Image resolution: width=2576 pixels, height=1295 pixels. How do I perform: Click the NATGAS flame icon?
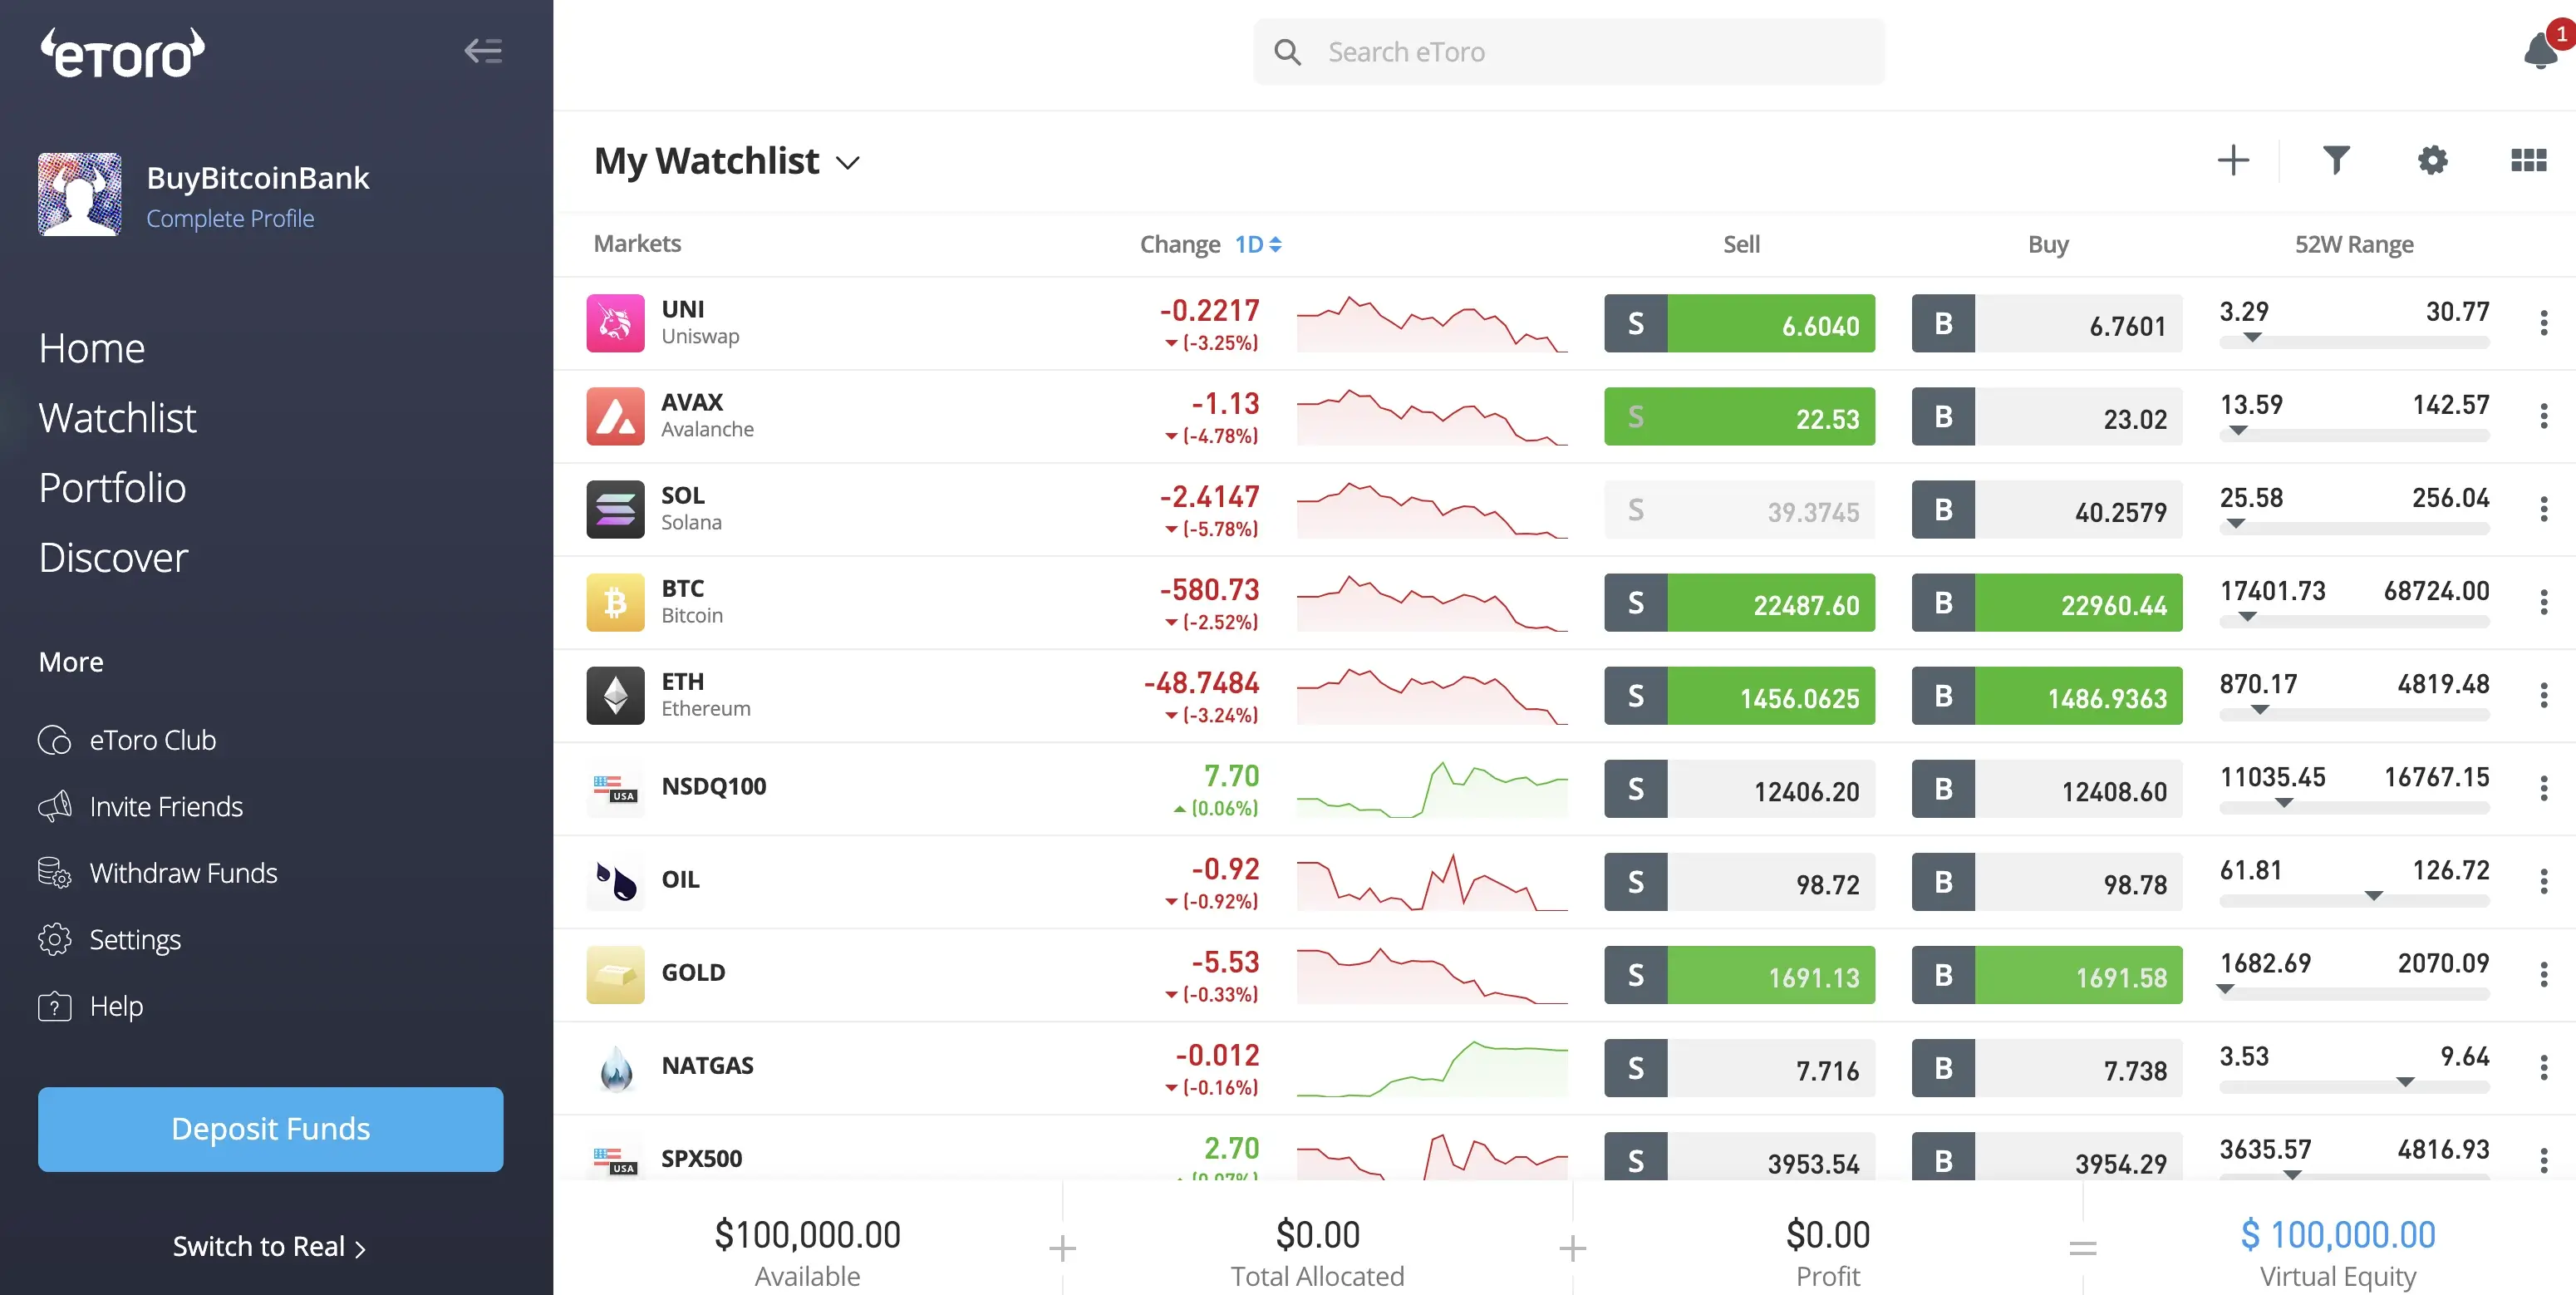coord(615,1067)
